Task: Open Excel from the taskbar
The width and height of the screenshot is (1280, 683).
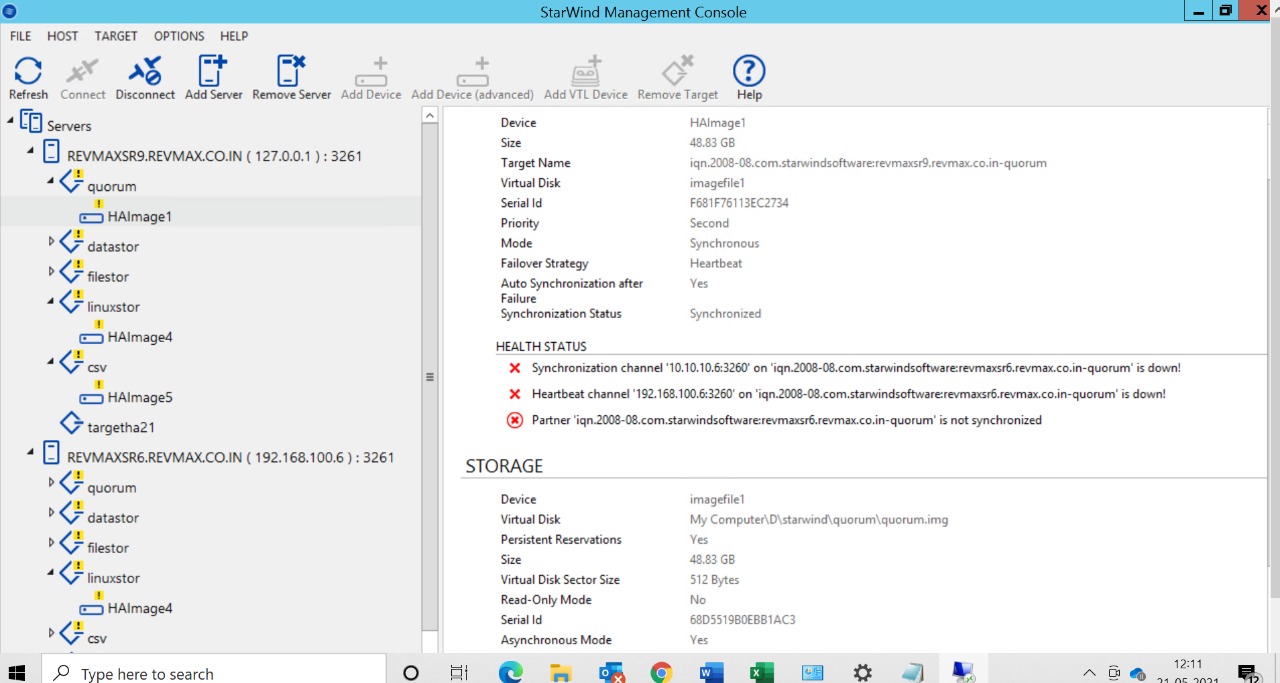Action: (x=761, y=673)
